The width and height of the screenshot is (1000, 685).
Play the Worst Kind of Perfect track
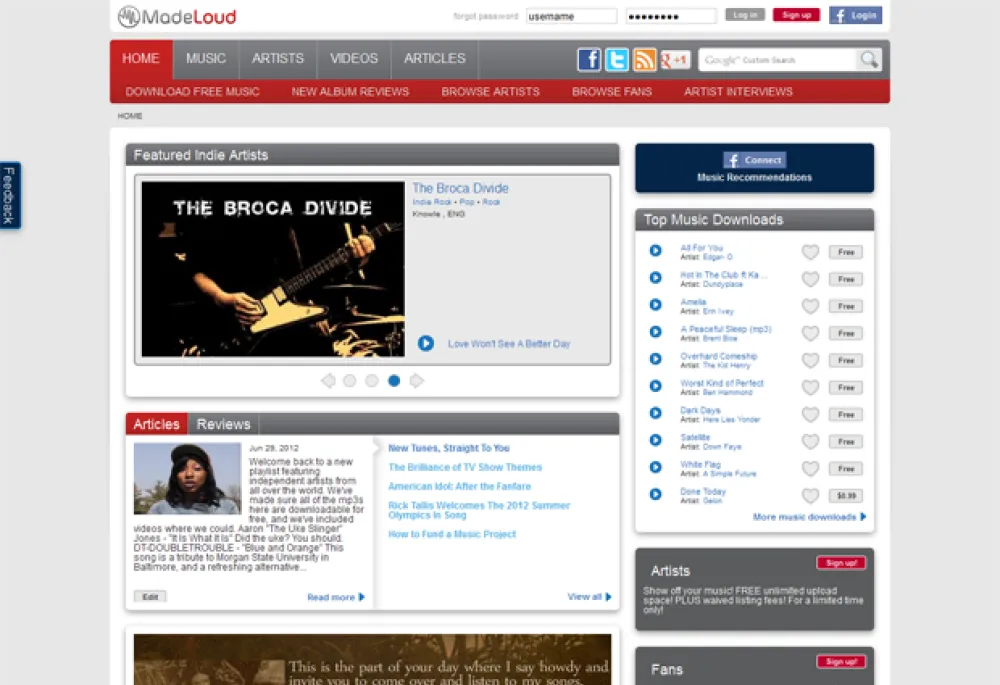point(655,386)
